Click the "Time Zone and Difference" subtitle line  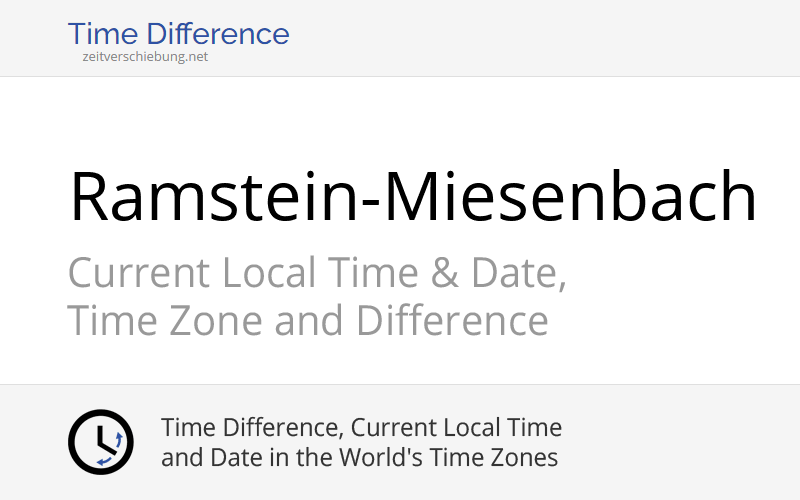pyautogui.click(x=307, y=321)
